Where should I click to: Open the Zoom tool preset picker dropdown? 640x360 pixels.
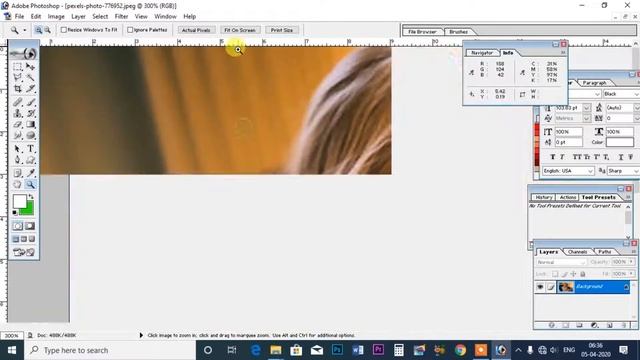click(24, 30)
